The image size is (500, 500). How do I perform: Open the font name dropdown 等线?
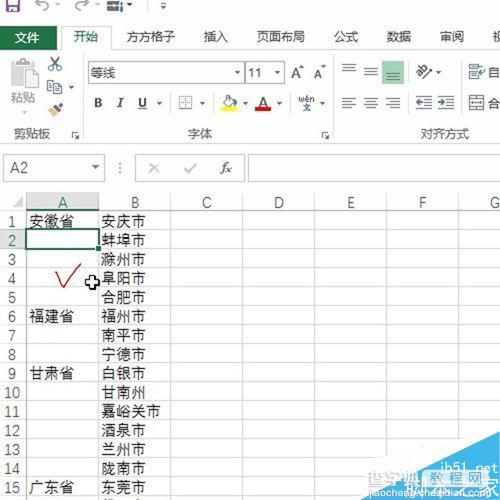(x=237, y=72)
